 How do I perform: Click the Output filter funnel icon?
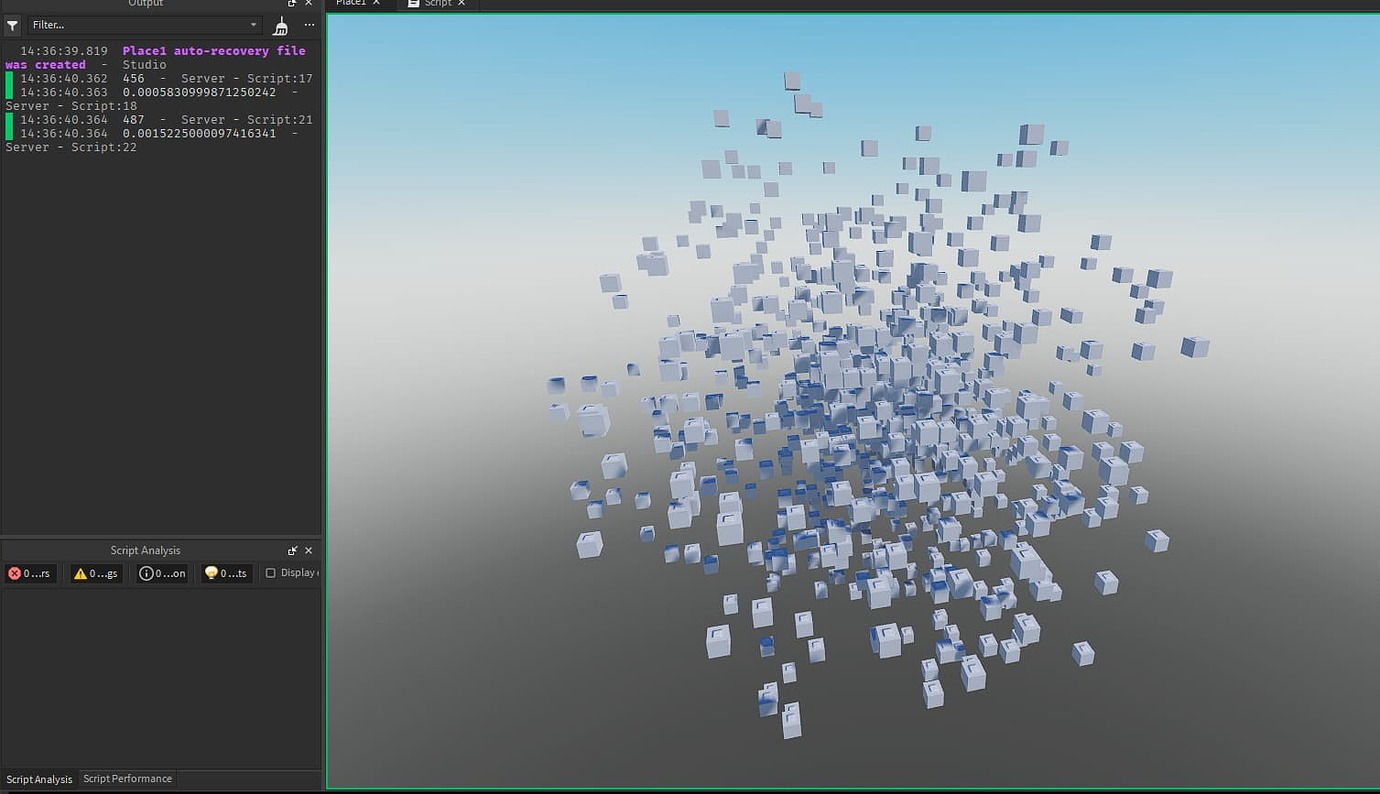(11, 25)
